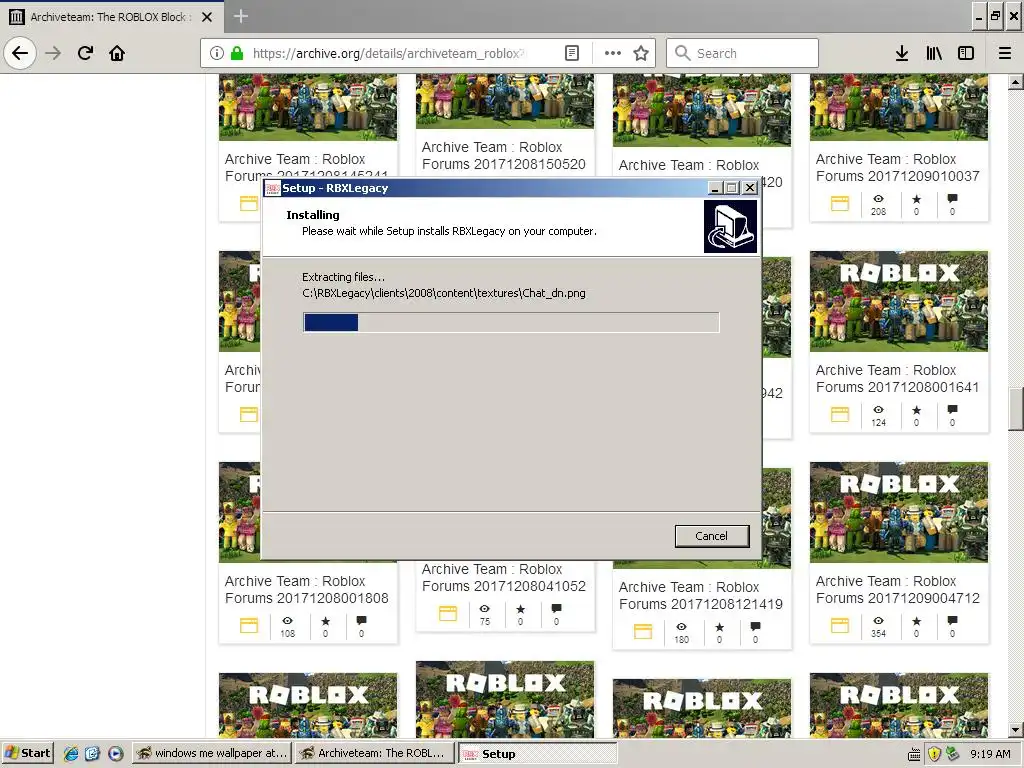Go to the browser home page
This screenshot has width=1024, height=768.
[x=117, y=53]
